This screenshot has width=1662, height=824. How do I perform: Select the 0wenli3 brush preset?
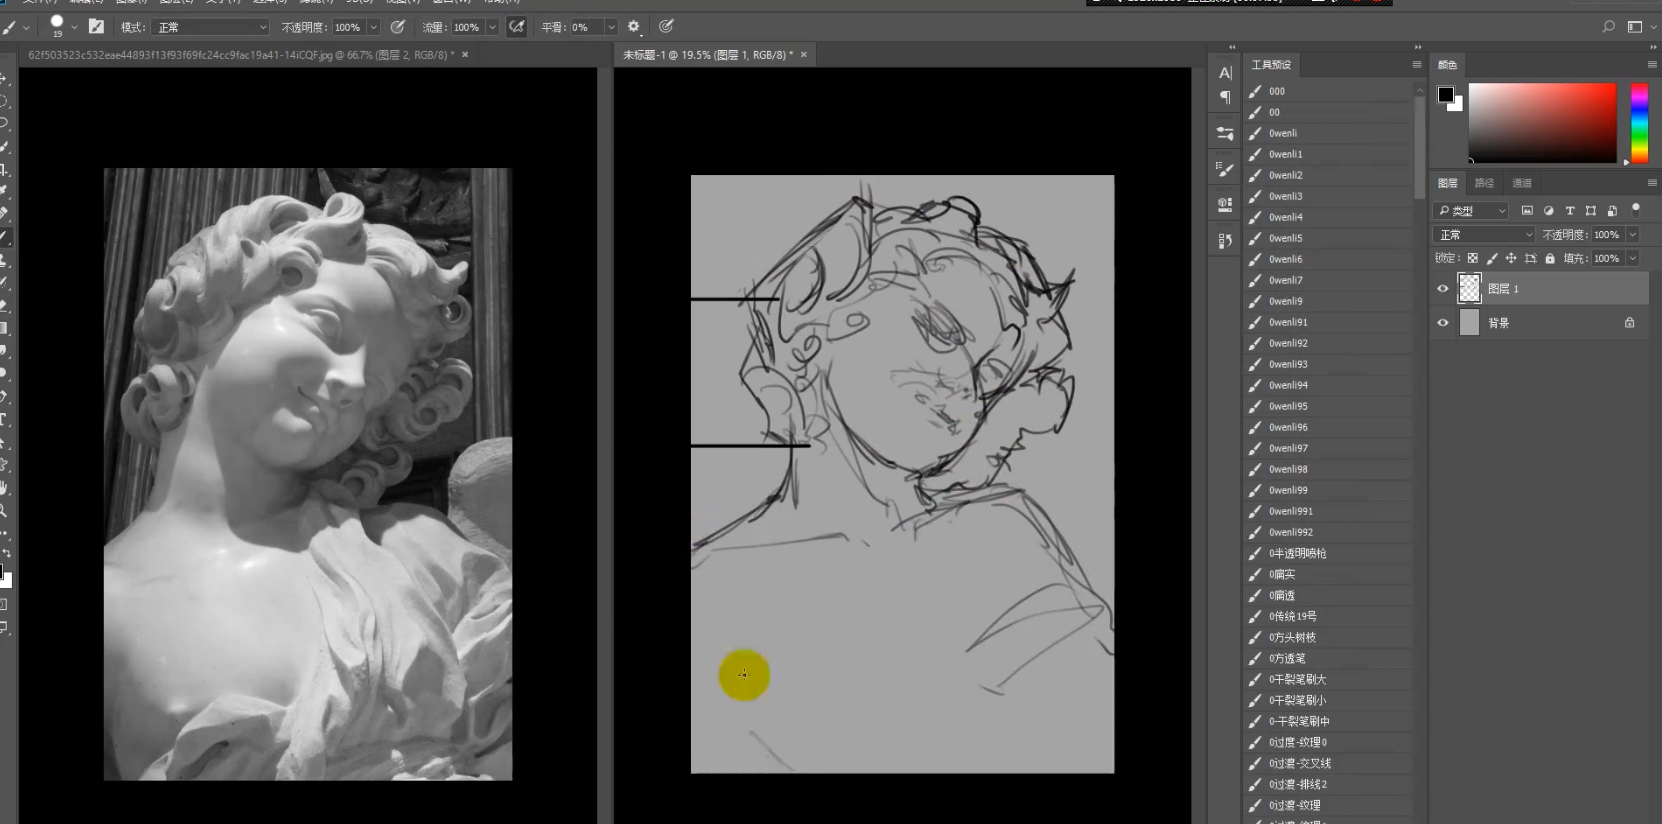point(1328,196)
